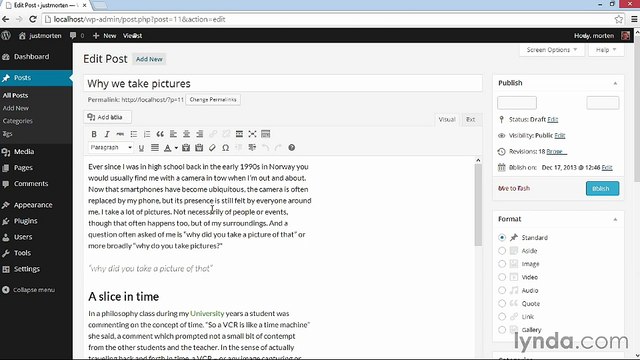
Task: Open the WordPress logo menu
Action: (6, 36)
